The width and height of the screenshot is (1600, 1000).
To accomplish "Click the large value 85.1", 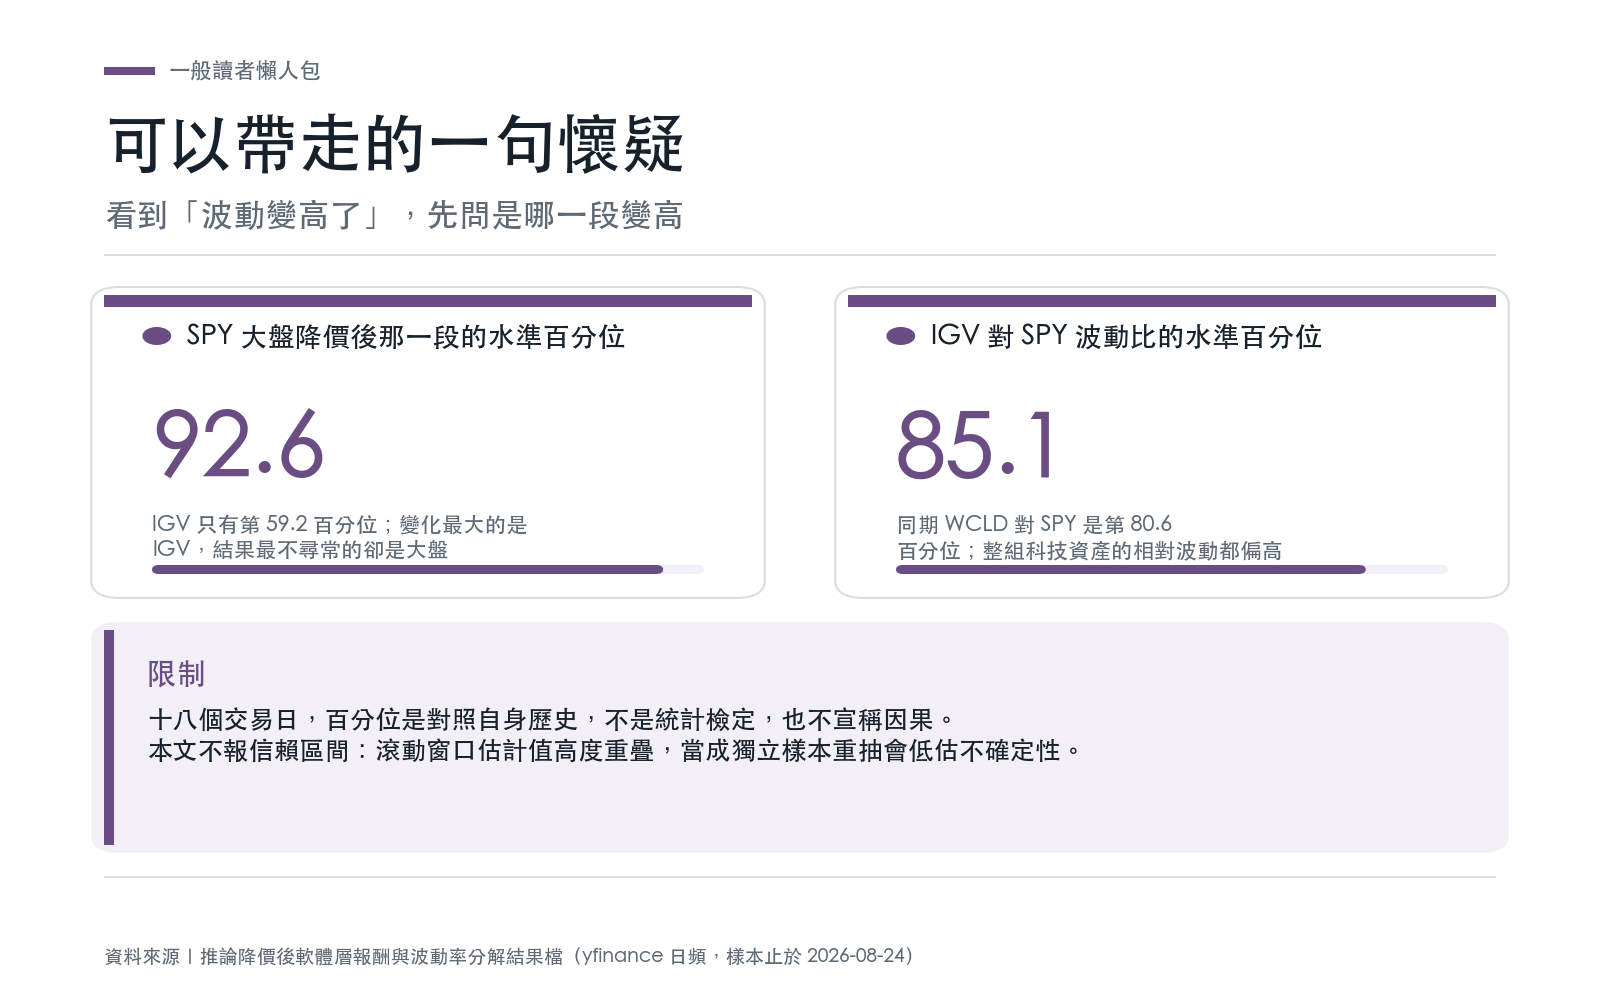I will pyautogui.click(x=976, y=444).
